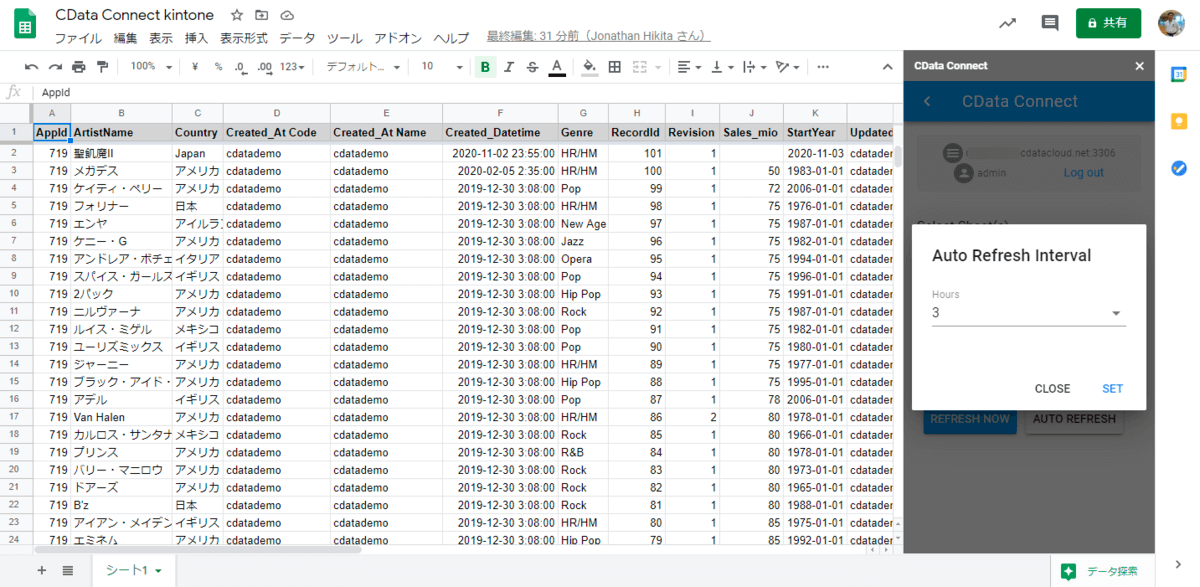This screenshot has height=587, width=1200.
Task: Open Google Keep in side panel
Action: pos(1178,121)
